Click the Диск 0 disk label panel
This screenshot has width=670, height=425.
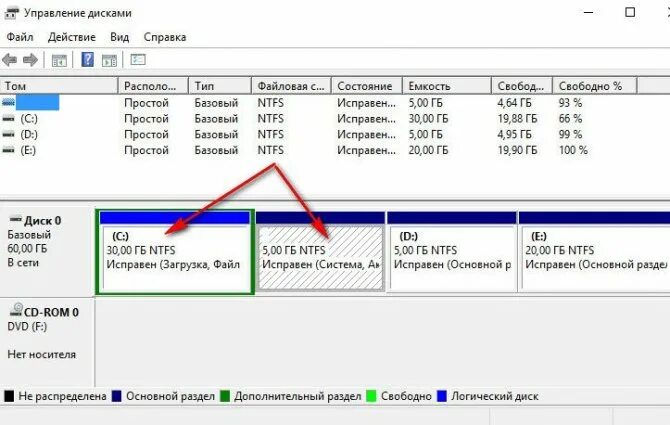coord(47,251)
